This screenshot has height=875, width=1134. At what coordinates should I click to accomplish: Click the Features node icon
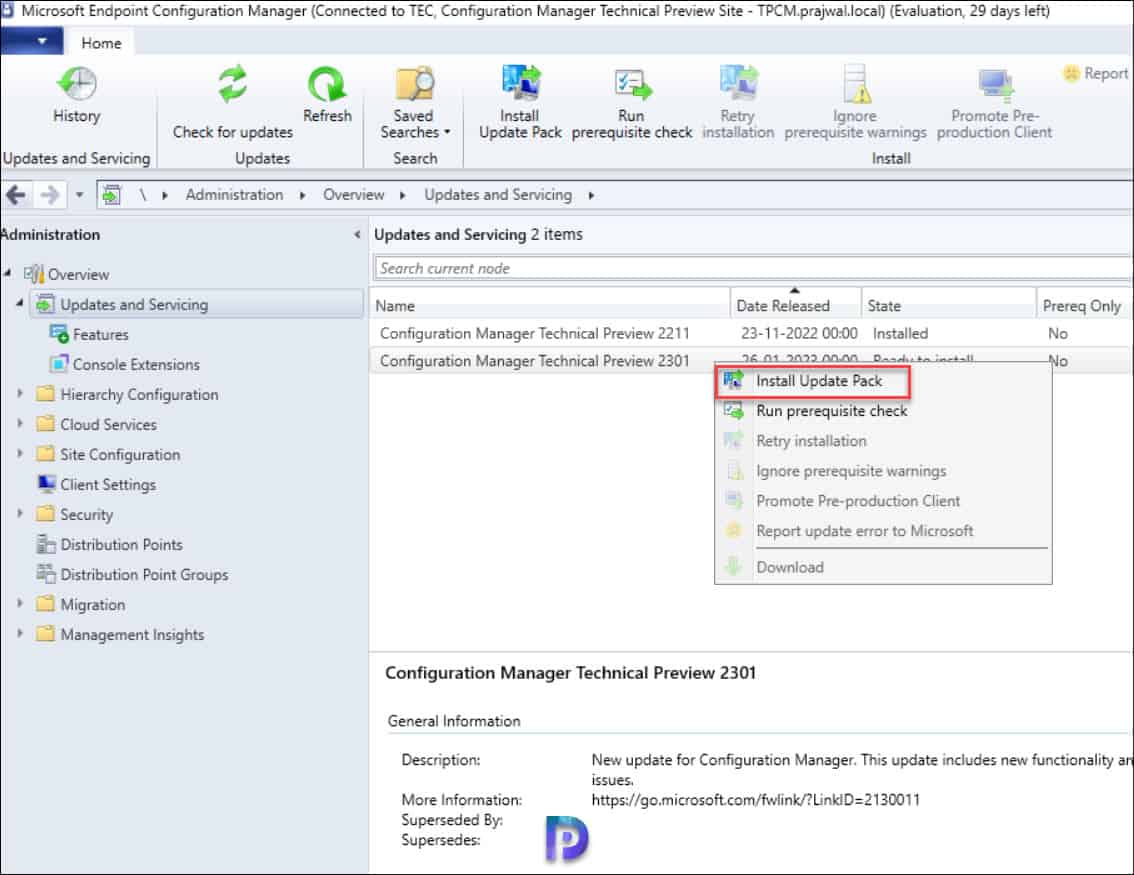[x=59, y=334]
